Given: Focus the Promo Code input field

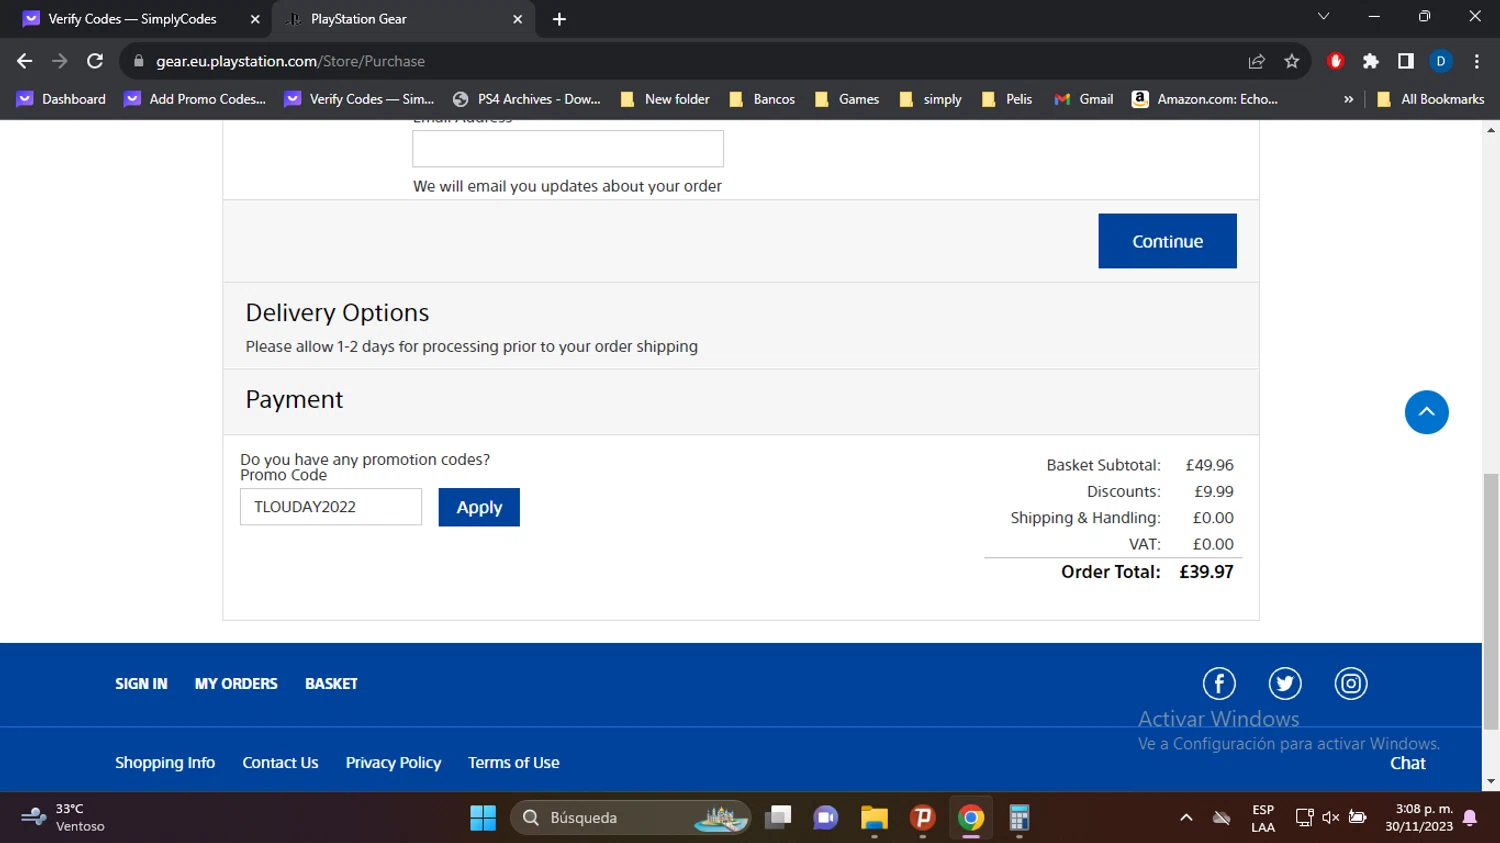Looking at the screenshot, I should [x=331, y=507].
